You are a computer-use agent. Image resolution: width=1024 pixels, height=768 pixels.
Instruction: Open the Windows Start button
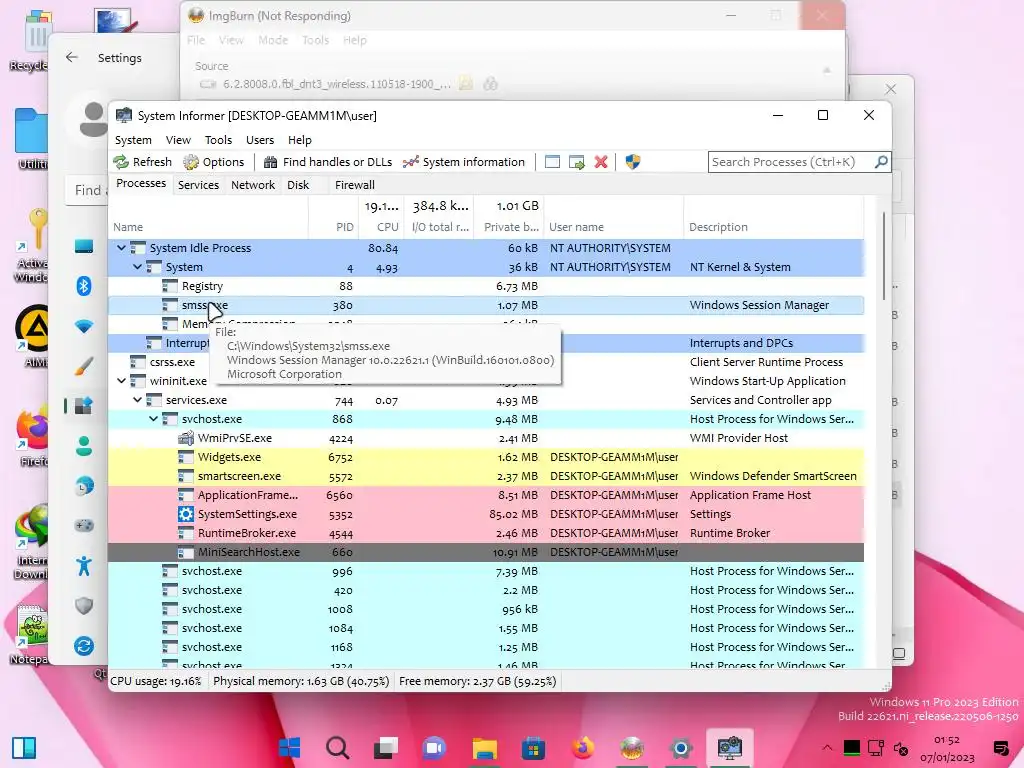[289, 748]
